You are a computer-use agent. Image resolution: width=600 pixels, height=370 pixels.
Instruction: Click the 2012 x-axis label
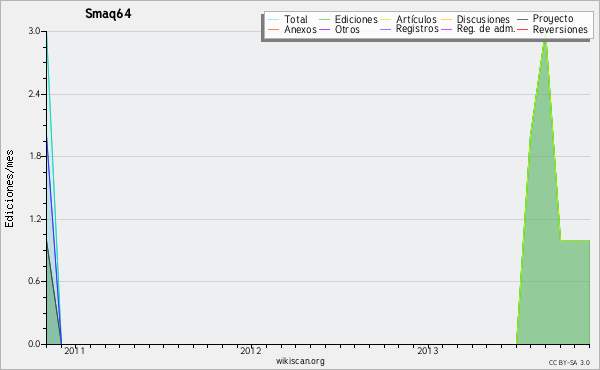(x=251, y=351)
